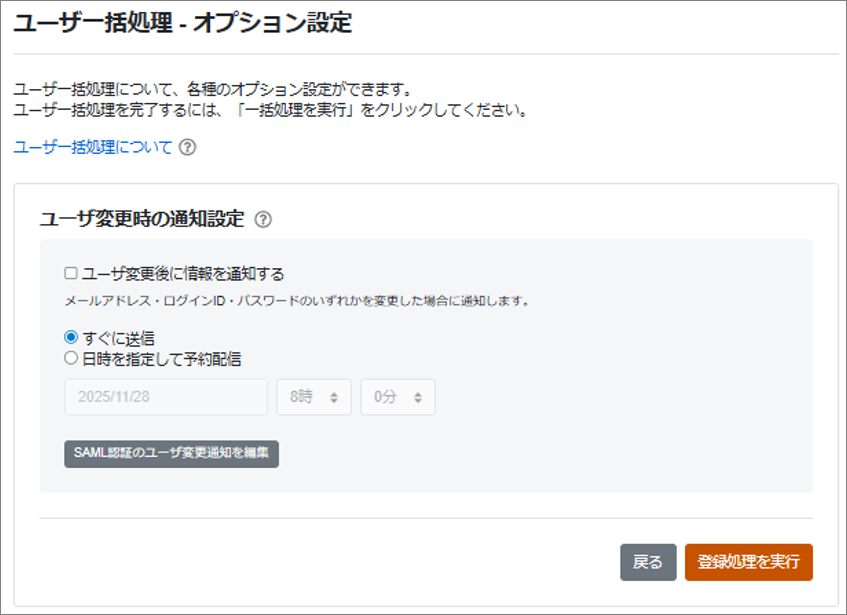This screenshot has height=615, width=847.
Task: Click the ユーザ変更時の通知設定 section heading text
Action: coord(142,219)
